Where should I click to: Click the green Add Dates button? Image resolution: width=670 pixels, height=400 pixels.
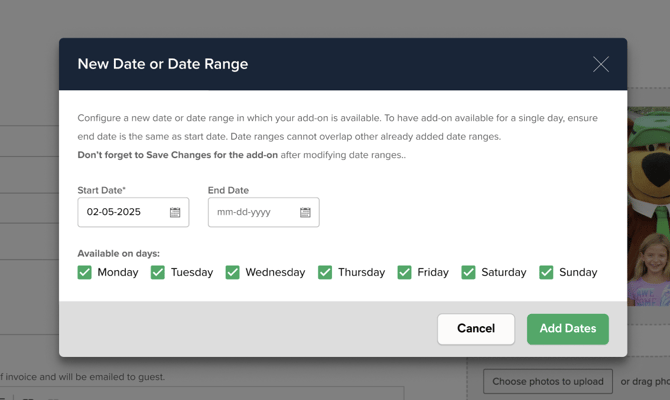coord(567,329)
